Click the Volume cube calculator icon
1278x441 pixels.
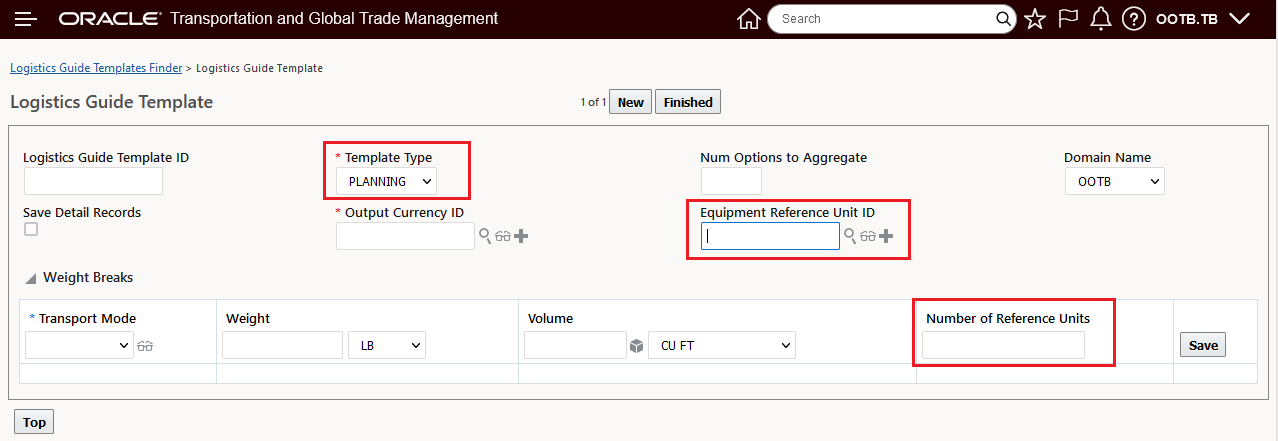636,346
